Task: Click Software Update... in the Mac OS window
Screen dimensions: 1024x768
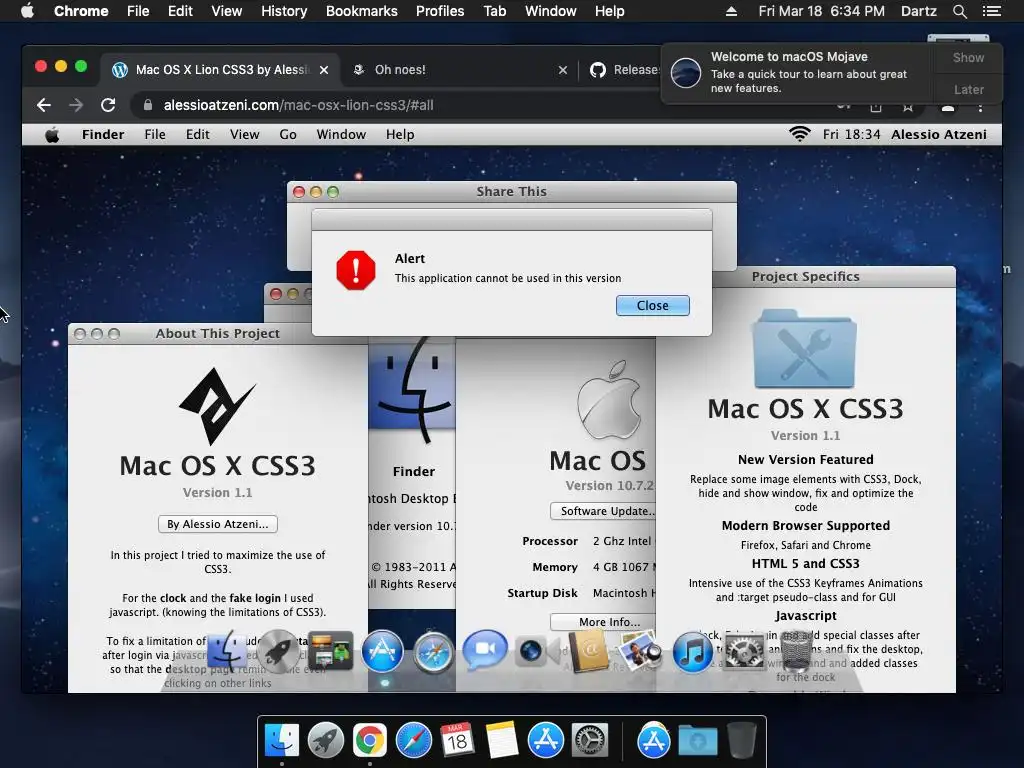Action: tap(603, 511)
